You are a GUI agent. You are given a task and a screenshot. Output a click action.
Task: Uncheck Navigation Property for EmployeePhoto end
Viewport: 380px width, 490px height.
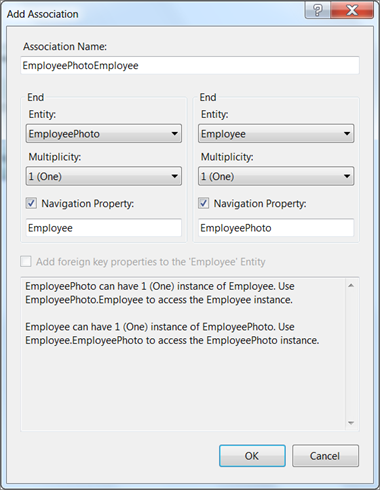click(31, 203)
